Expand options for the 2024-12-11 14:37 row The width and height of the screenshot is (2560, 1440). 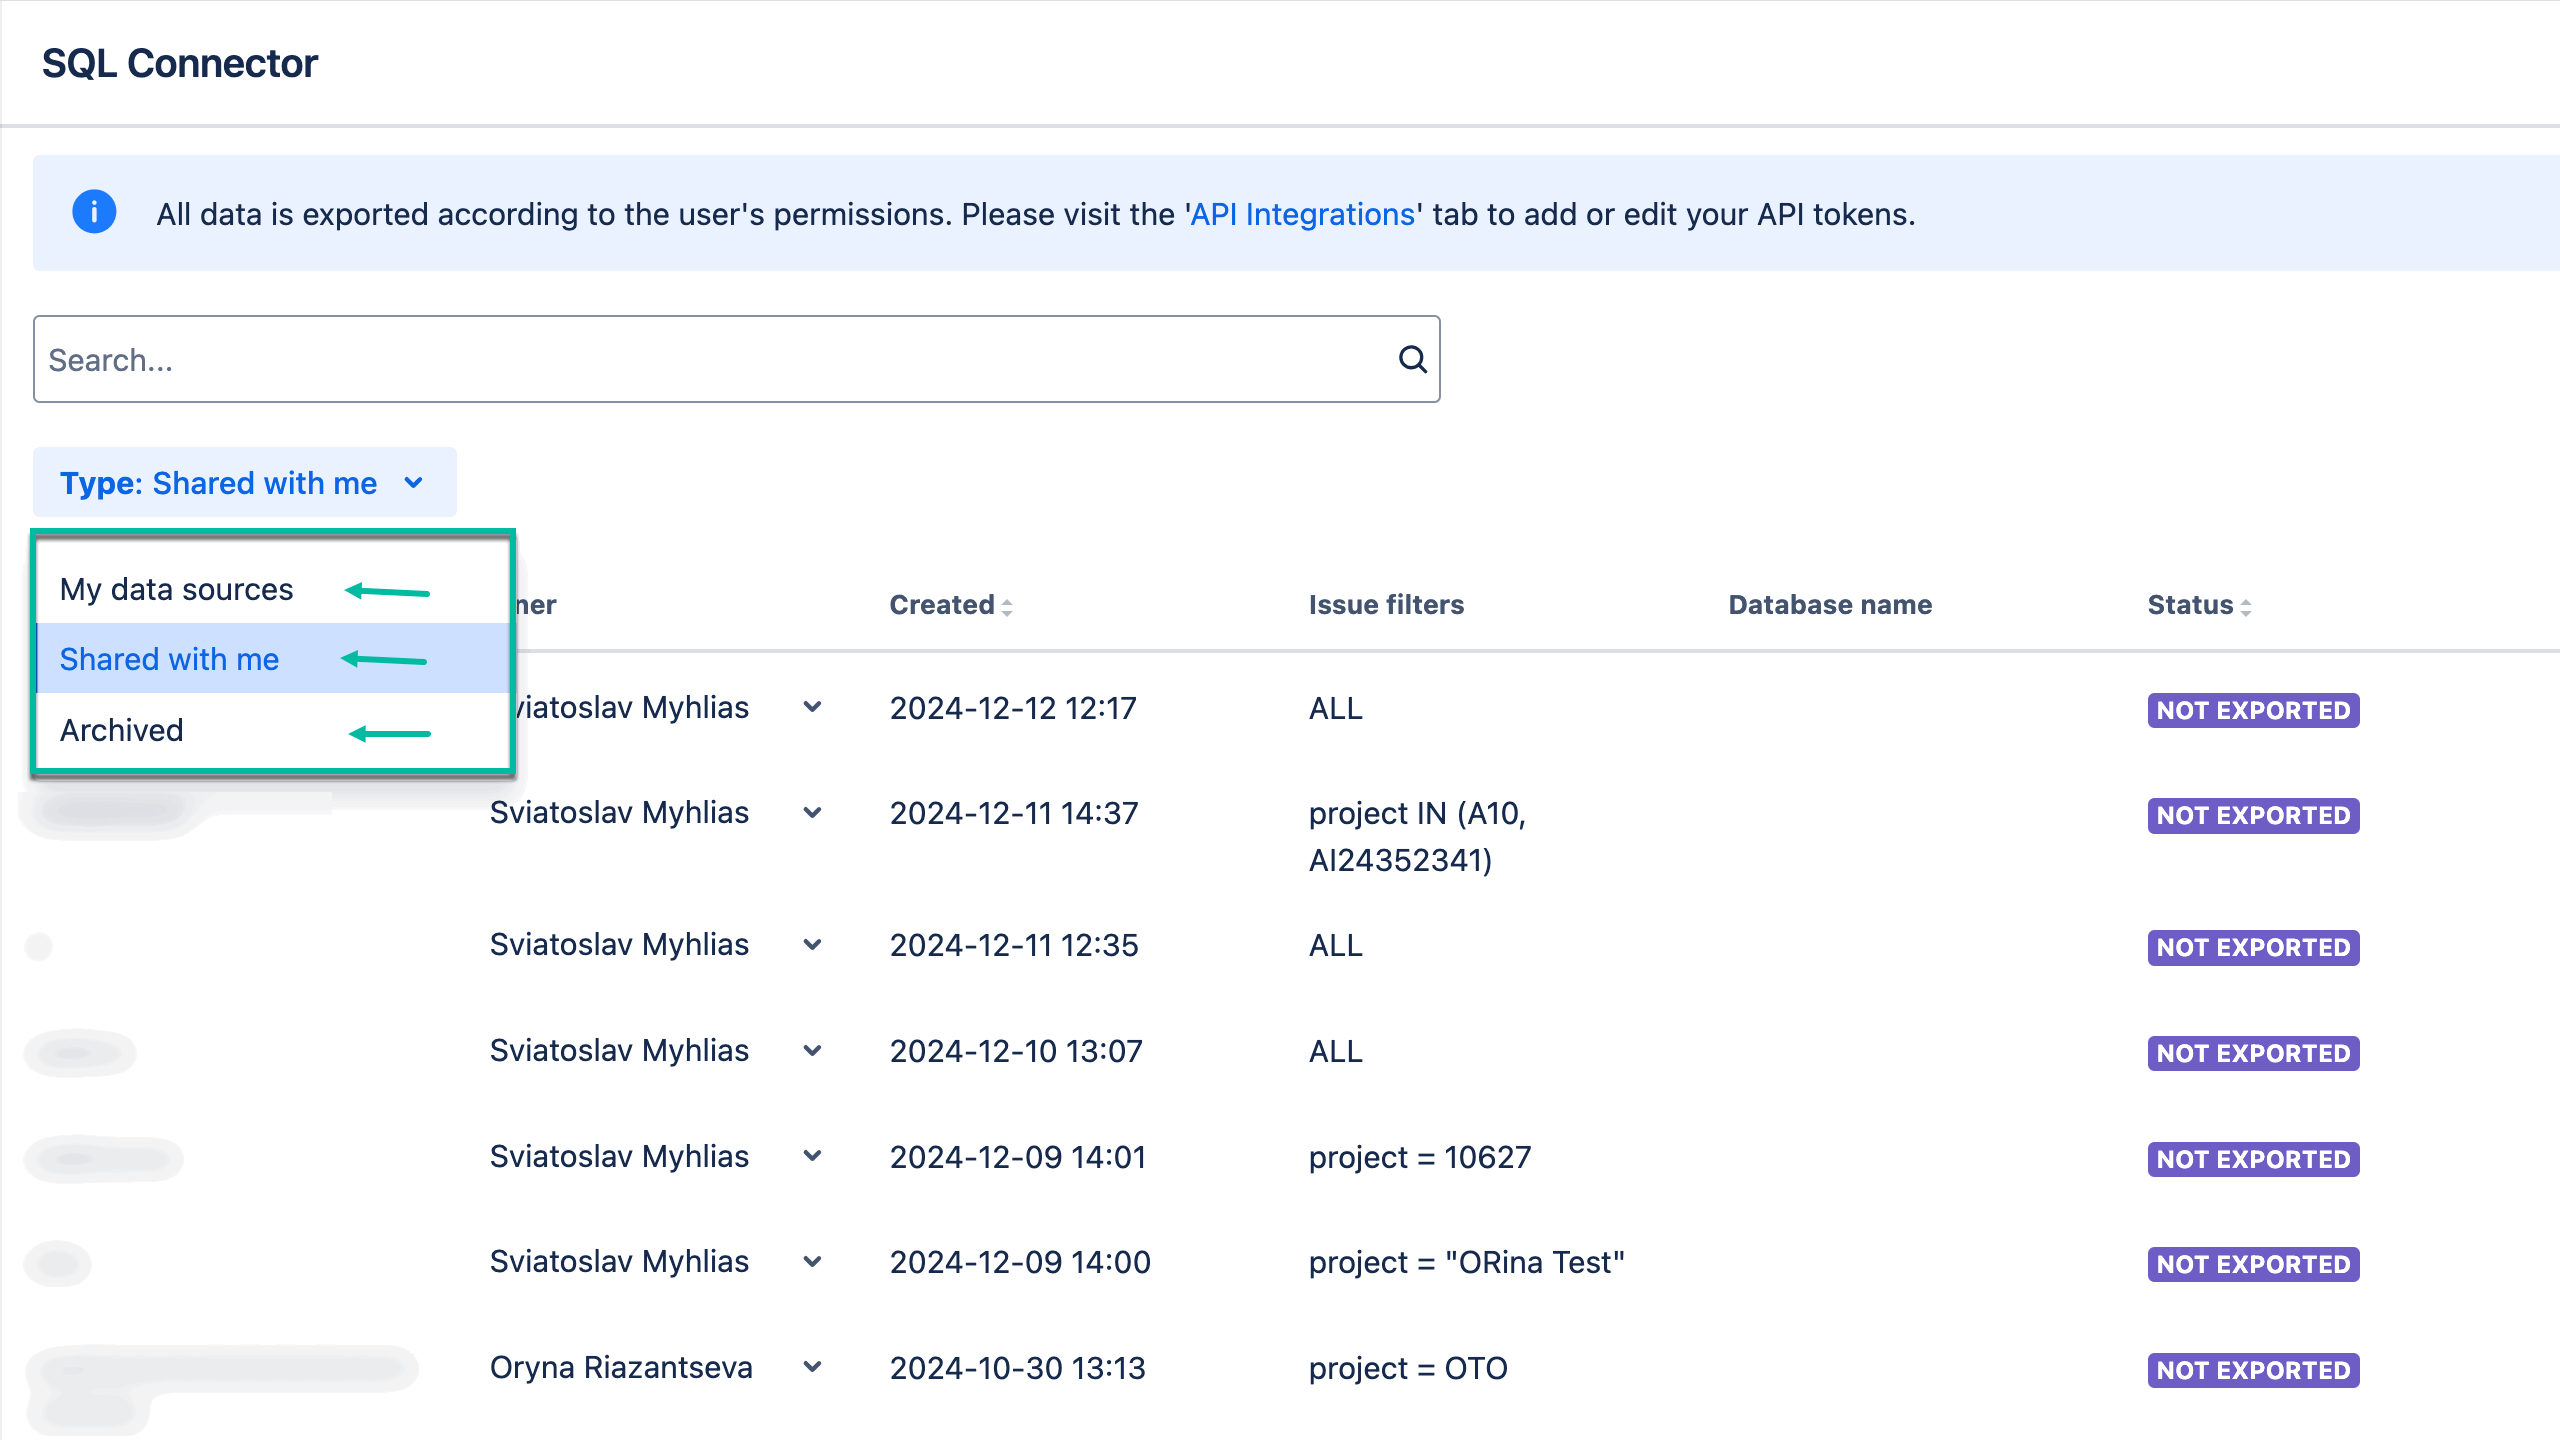tap(812, 812)
